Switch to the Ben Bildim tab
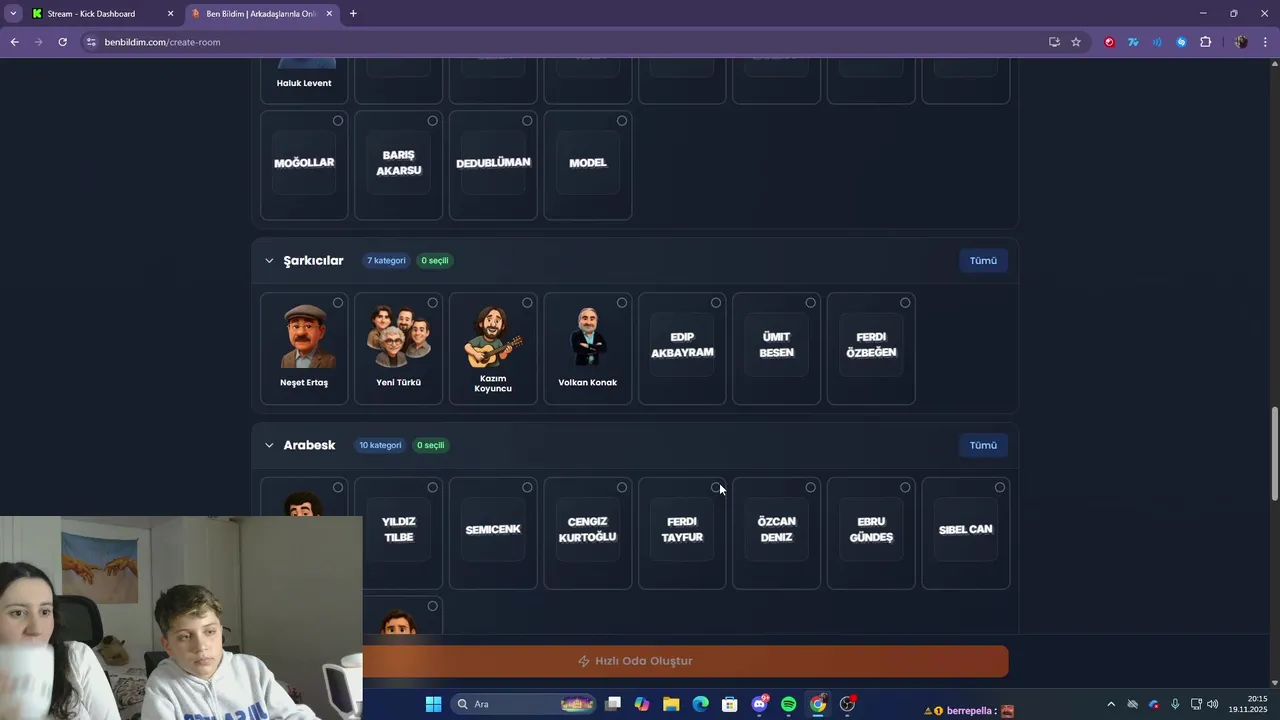This screenshot has width=1280, height=720. click(261, 14)
